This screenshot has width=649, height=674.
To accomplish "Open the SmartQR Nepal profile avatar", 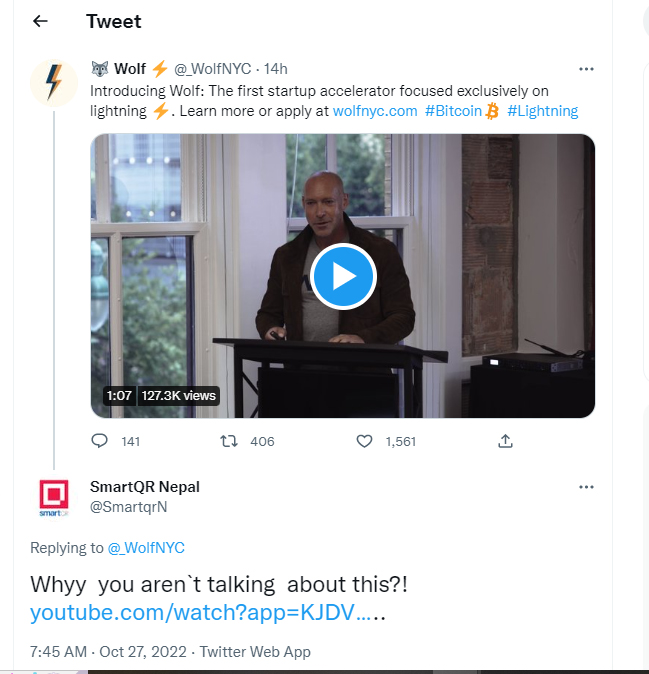I will [54, 497].
